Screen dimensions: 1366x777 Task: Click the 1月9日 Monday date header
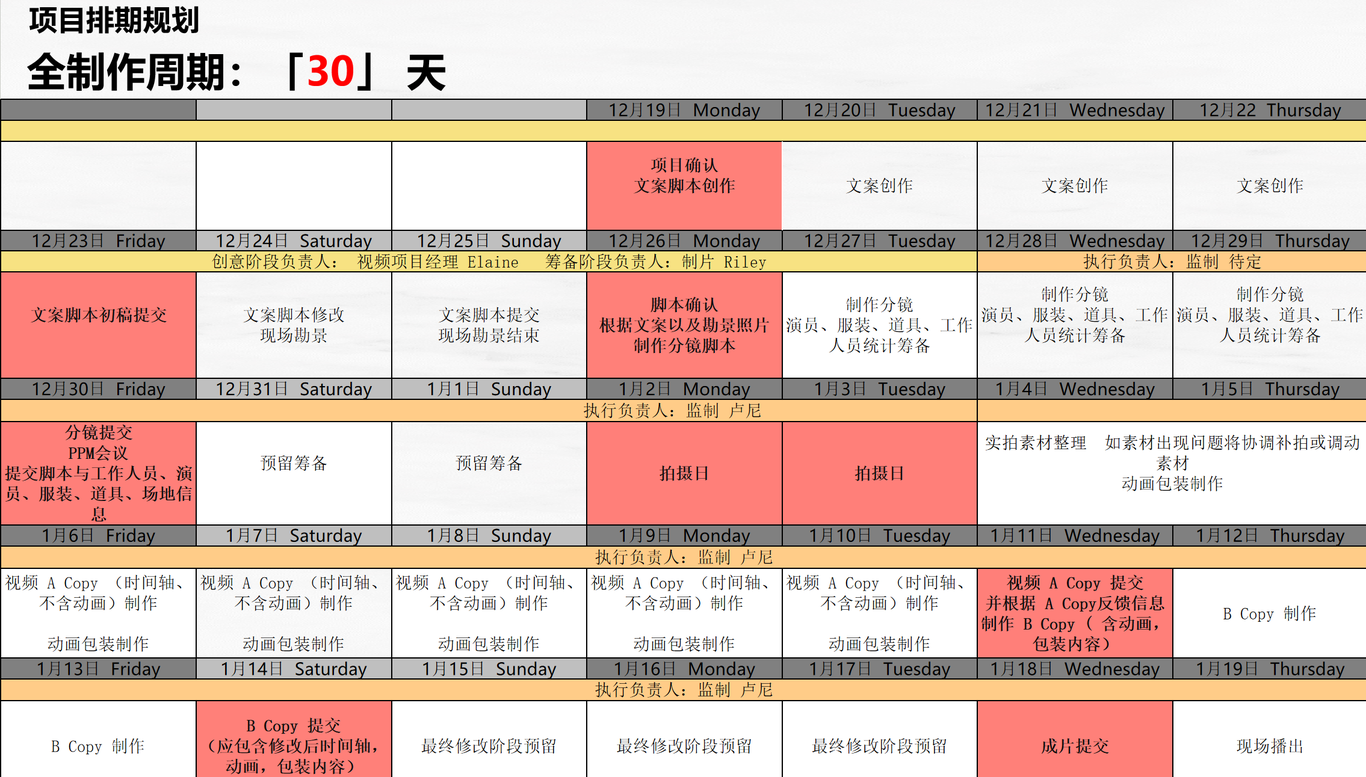pos(684,536)
